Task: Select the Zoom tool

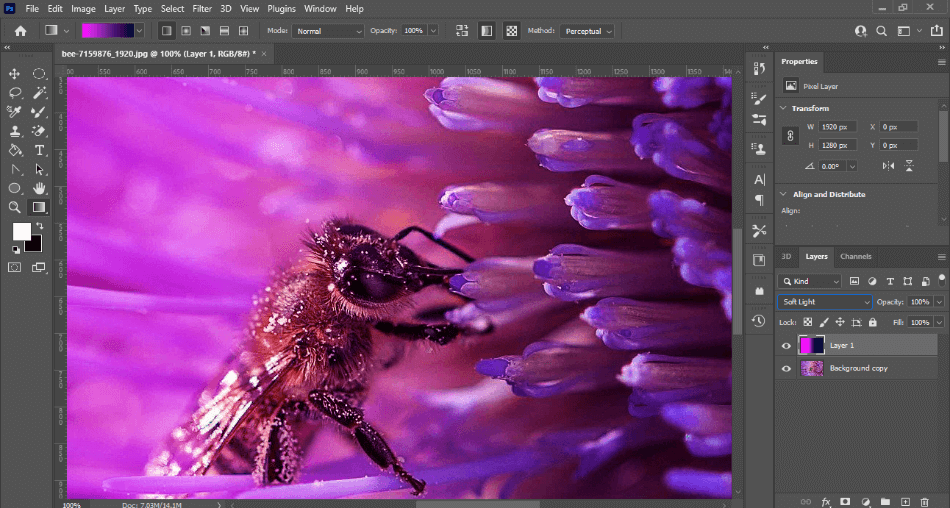Action: [15, 207]
